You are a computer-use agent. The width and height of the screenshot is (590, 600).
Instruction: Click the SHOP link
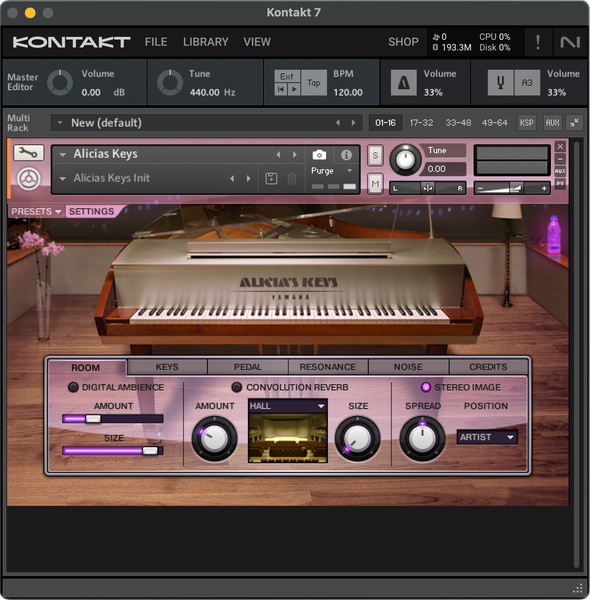coord(403,42)
